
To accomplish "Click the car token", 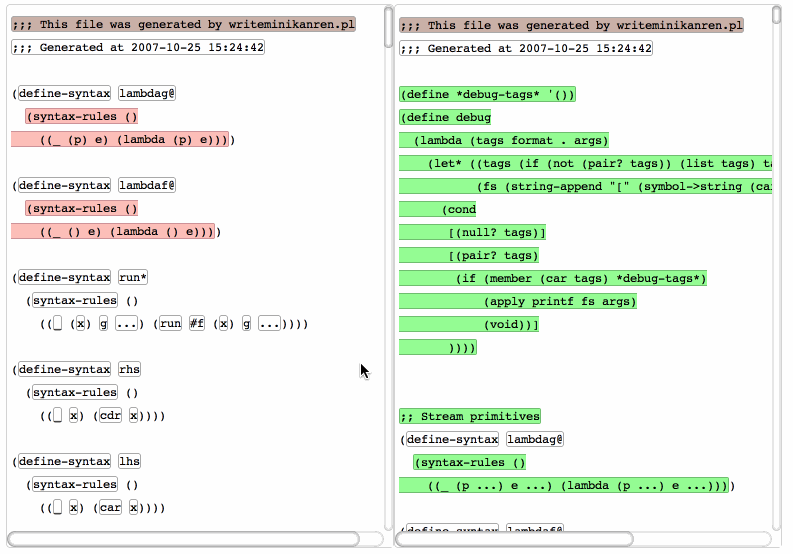I will pyautogui.click(x=110, y=508).
